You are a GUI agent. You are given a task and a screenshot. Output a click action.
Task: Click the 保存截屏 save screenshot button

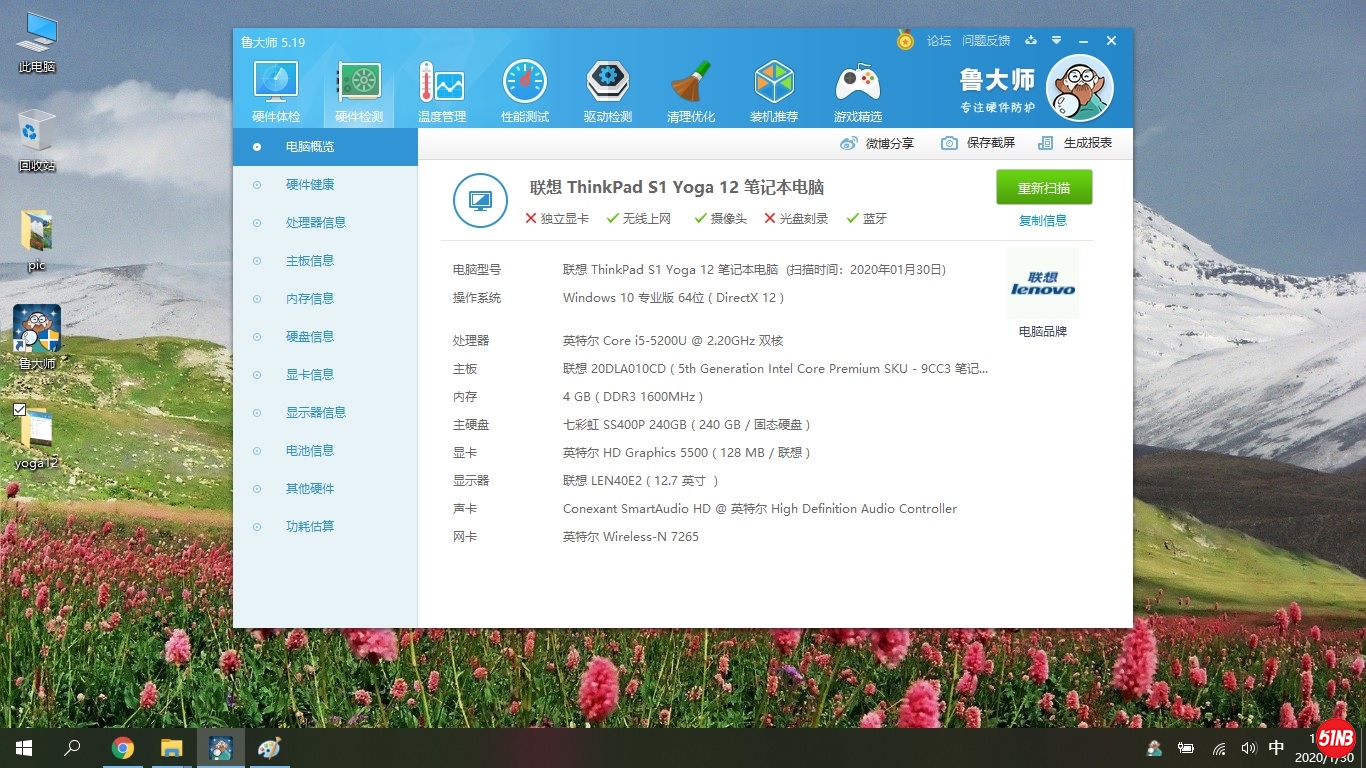tap(978, 143)
